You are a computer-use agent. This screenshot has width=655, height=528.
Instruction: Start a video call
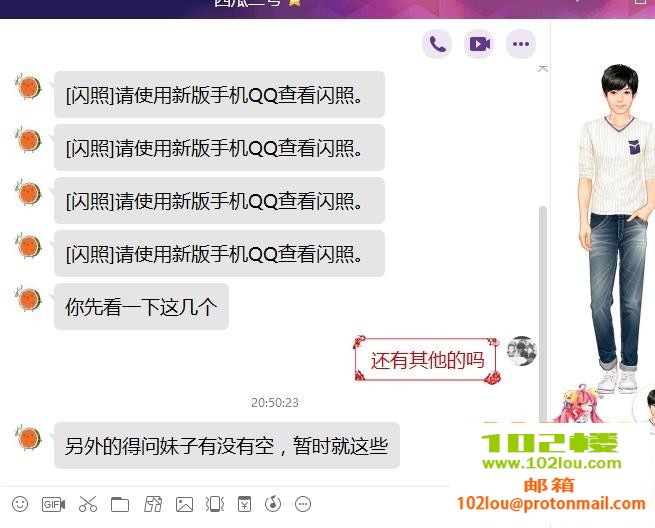(x=480, y=44)
